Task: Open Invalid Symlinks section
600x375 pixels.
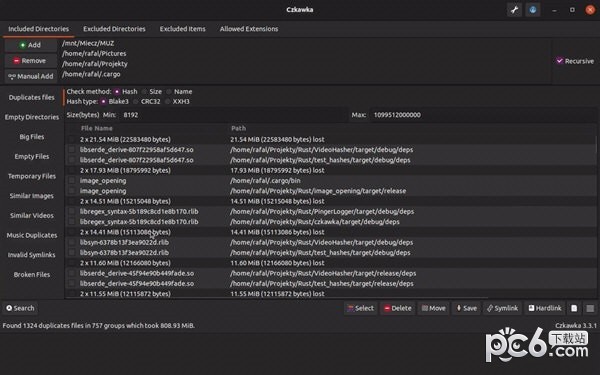Action: 32,255
